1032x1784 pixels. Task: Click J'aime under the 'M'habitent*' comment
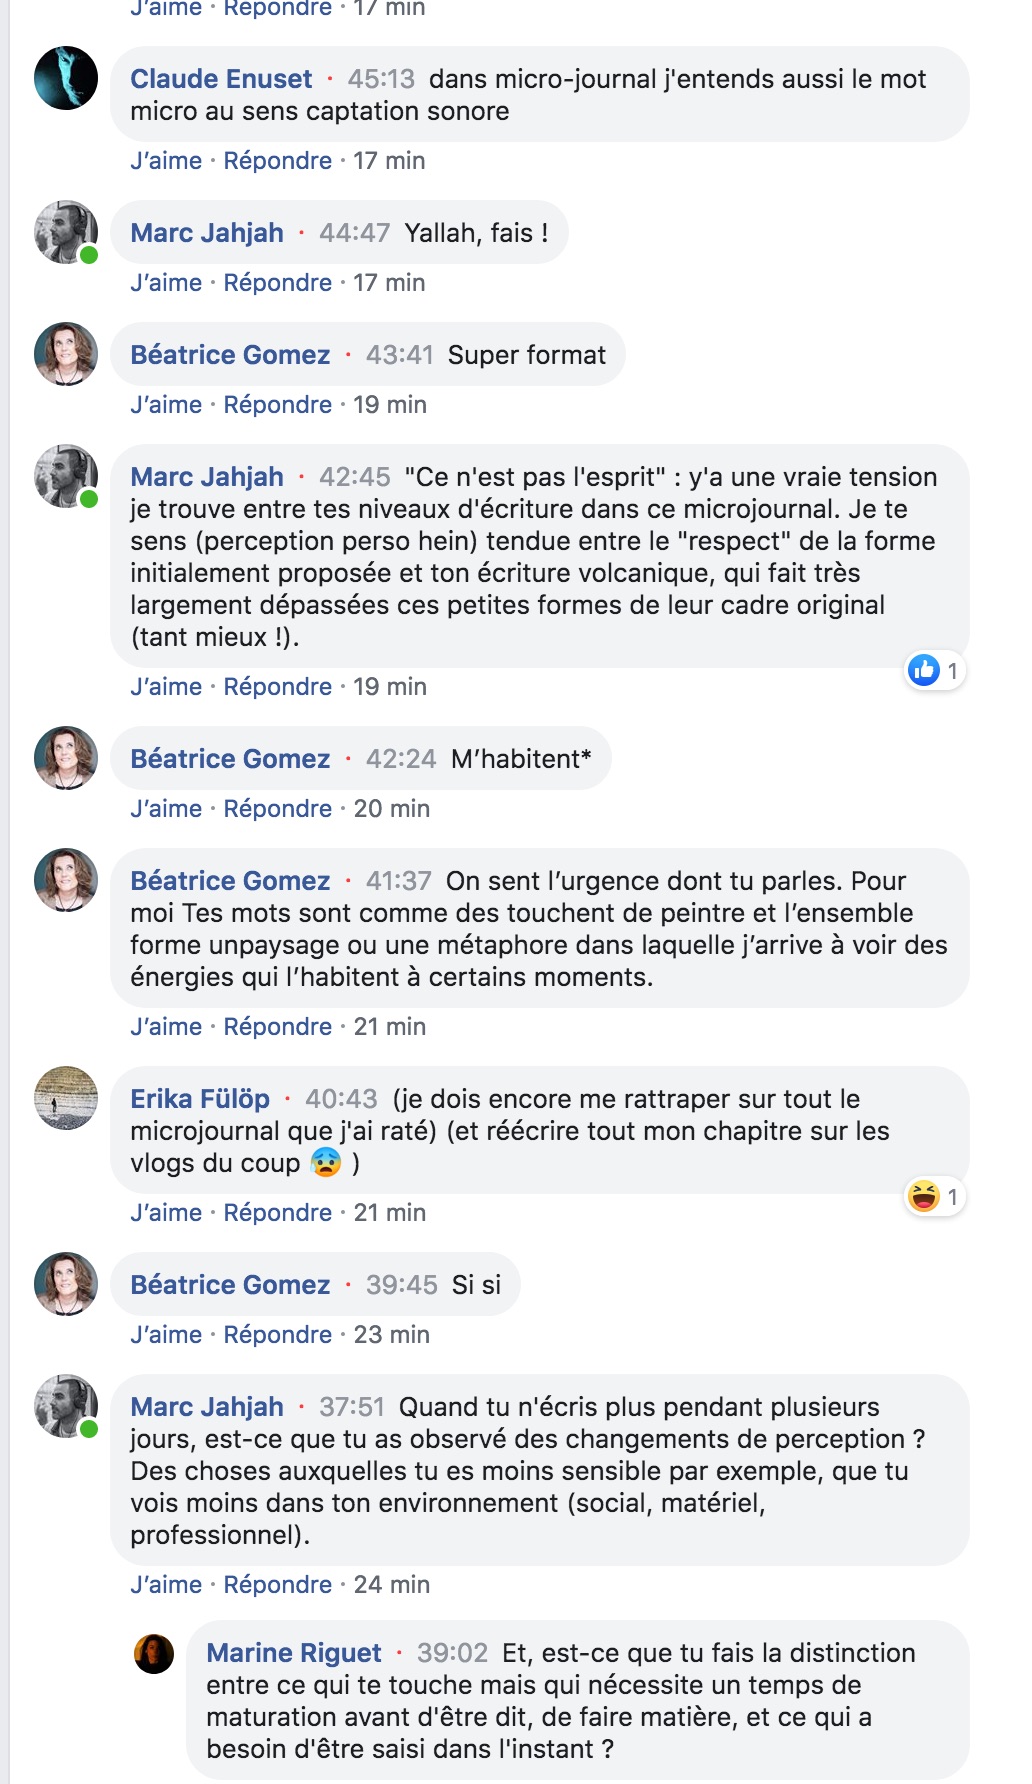166,809
